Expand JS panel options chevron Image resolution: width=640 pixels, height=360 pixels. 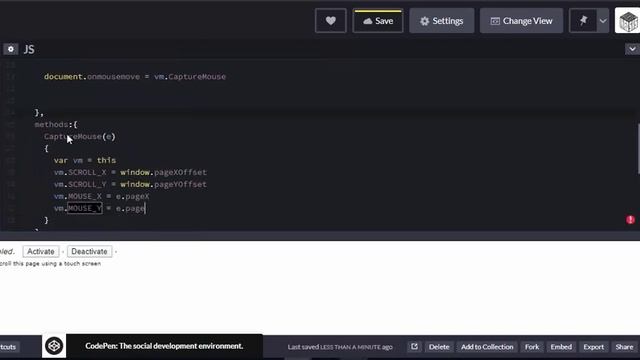click(x=632, y=49)
